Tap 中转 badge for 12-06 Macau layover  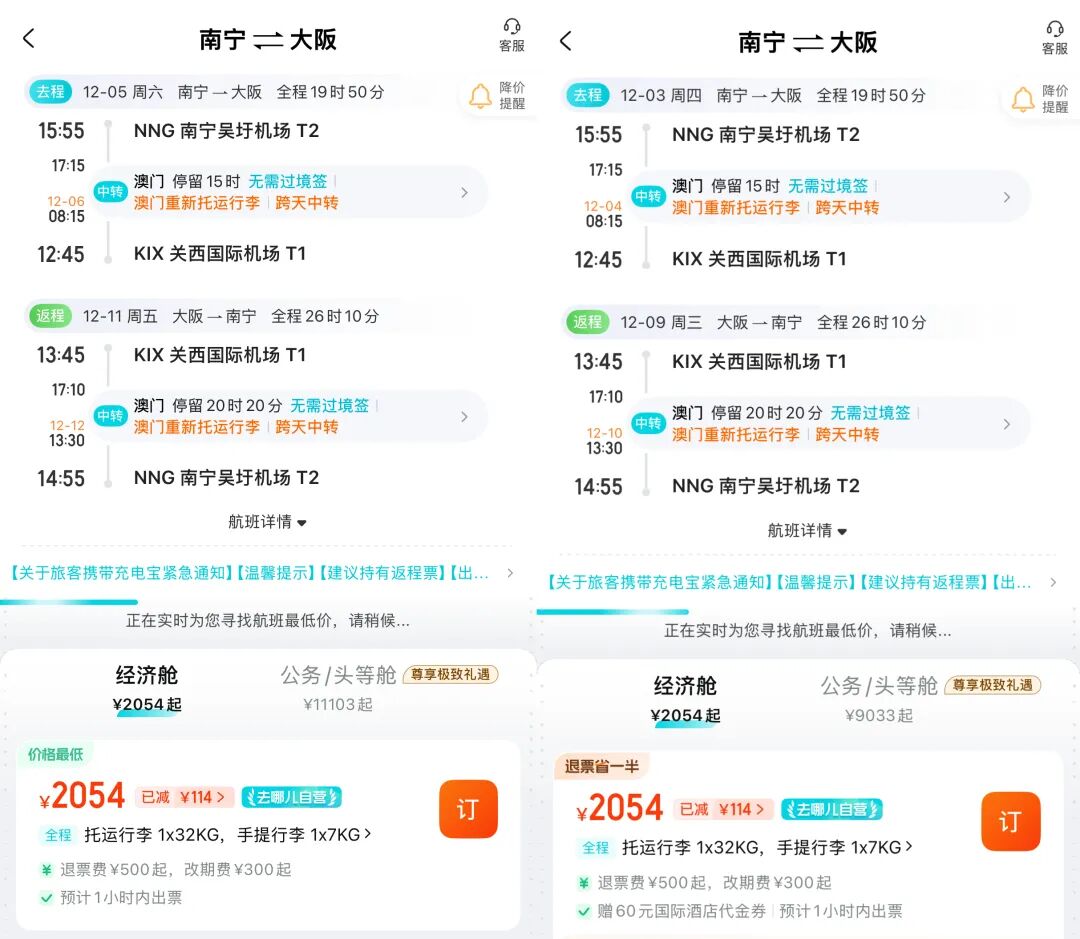click(x=110, y=192)
